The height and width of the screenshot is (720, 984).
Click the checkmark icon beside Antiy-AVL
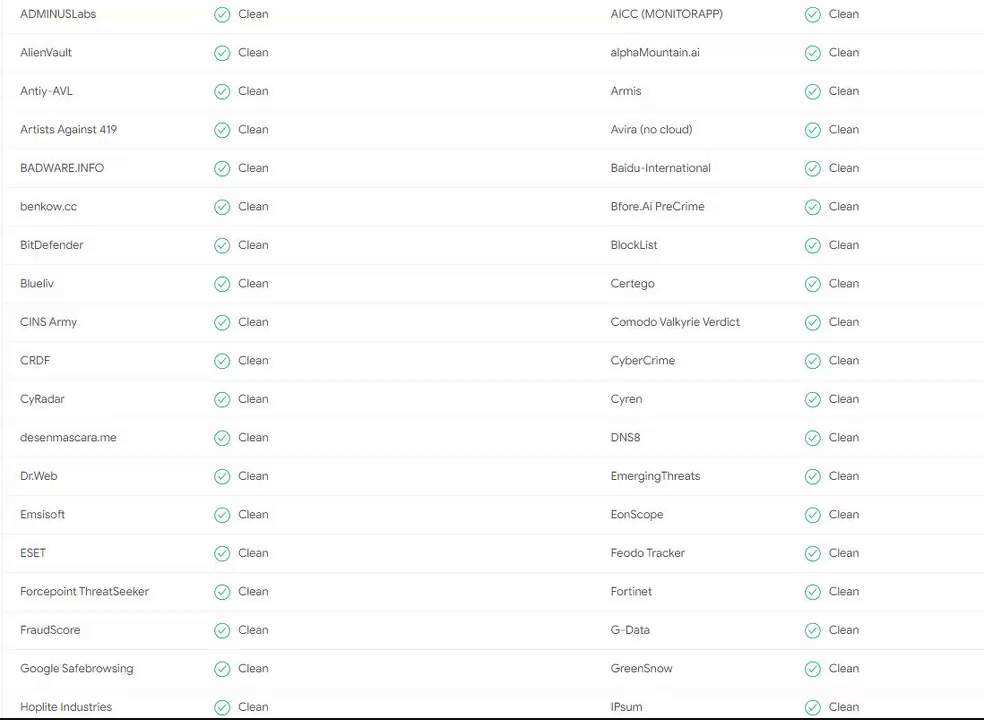tap(222, 92)
